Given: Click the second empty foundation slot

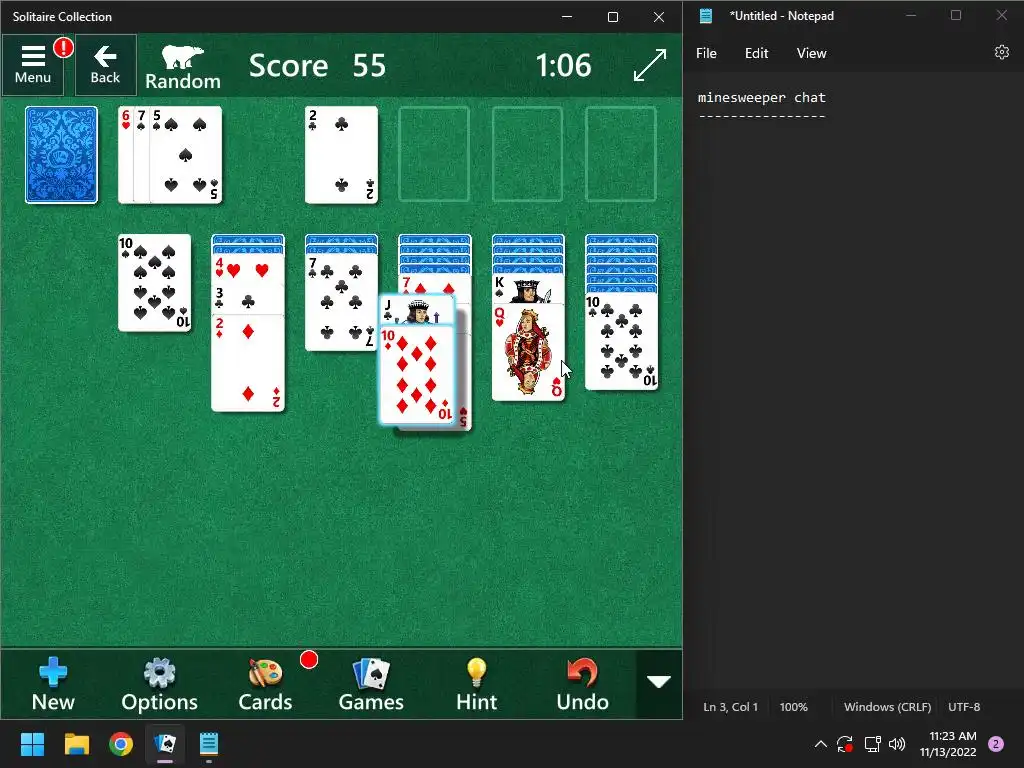Looking at the screenshot, I should [x=434, y=155].
